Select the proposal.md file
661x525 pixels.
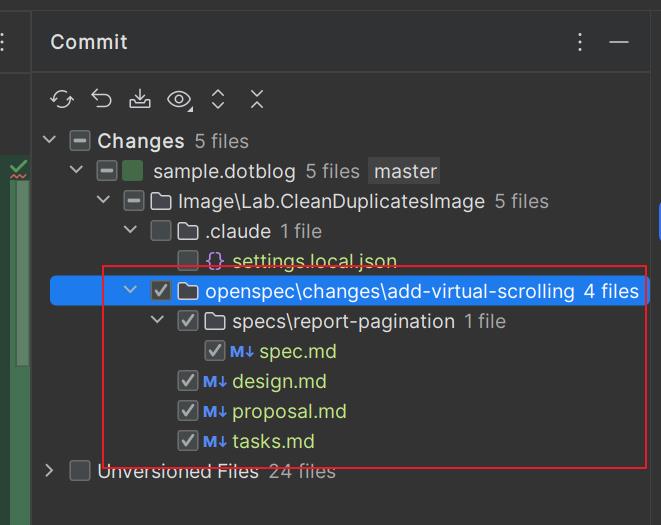(x=289, y=411)
